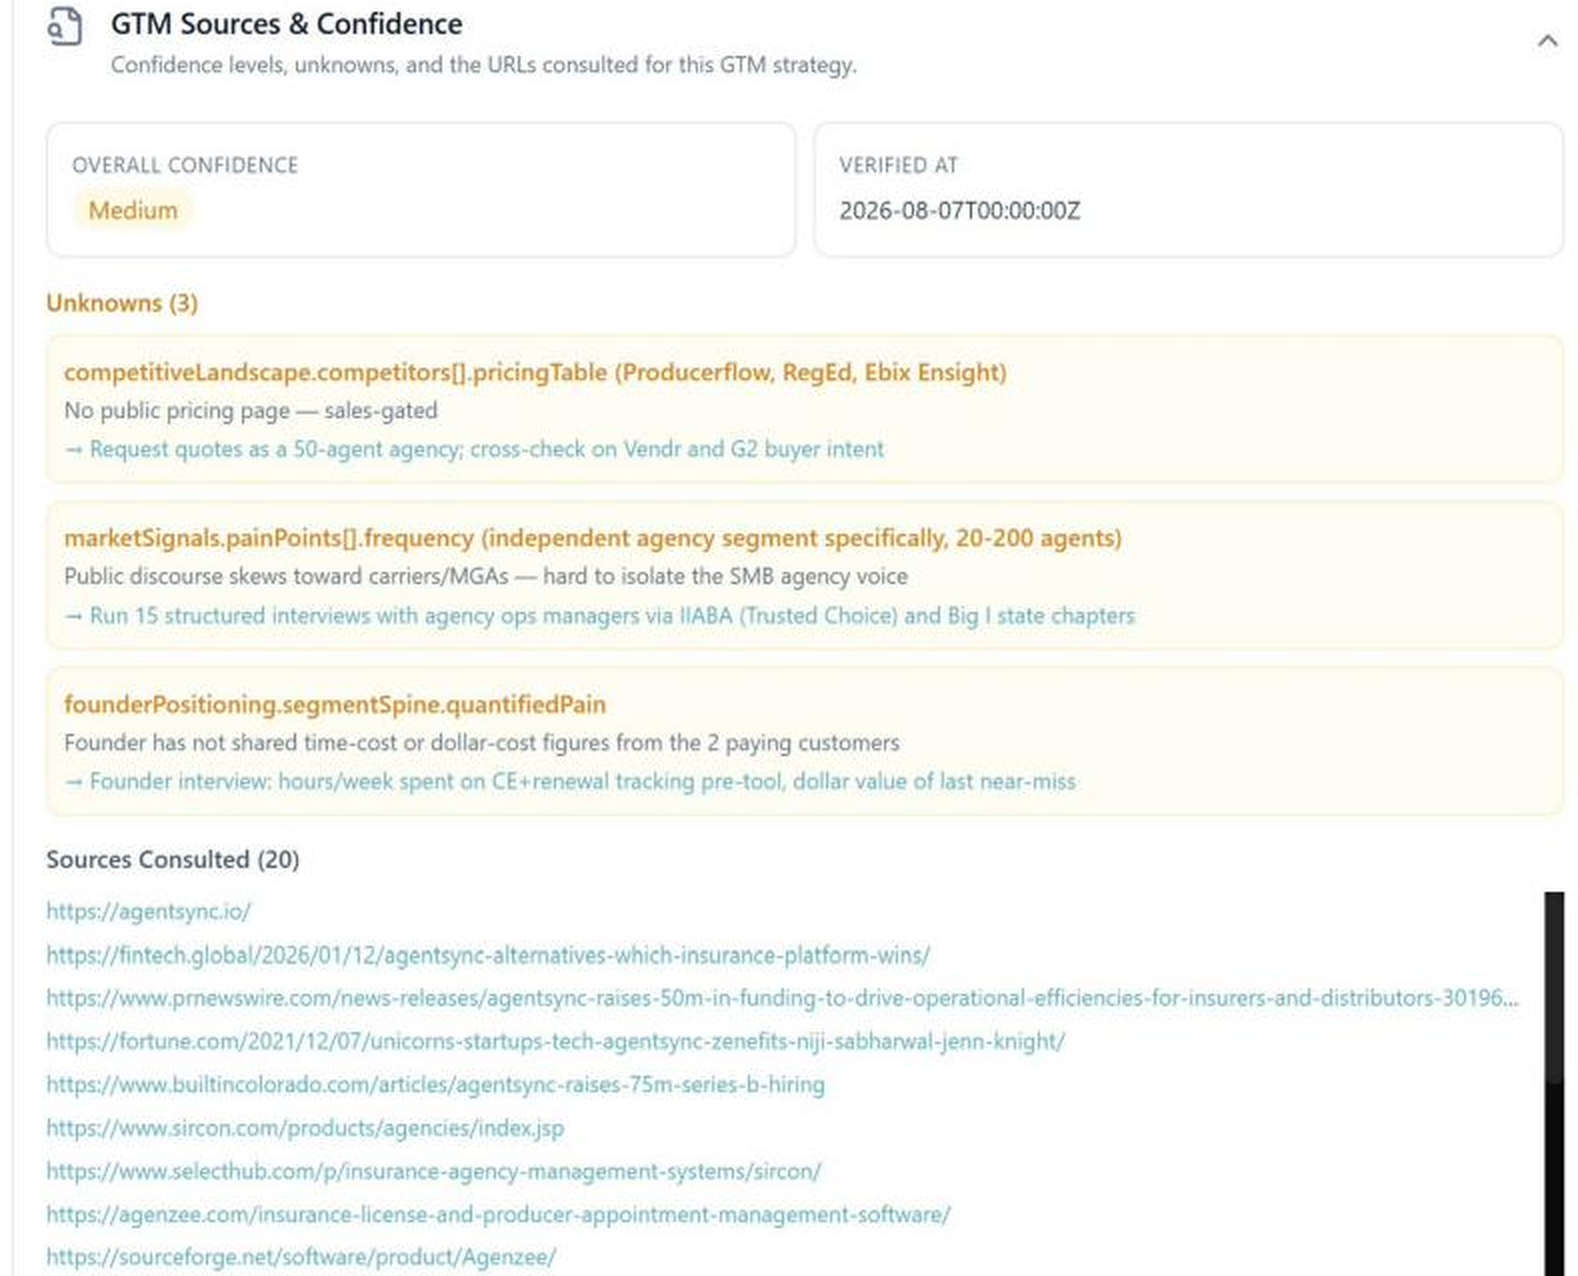This screenshot has width=1578, height=1276.
Task: Open the agentsync.io source link
Action: 148,911
